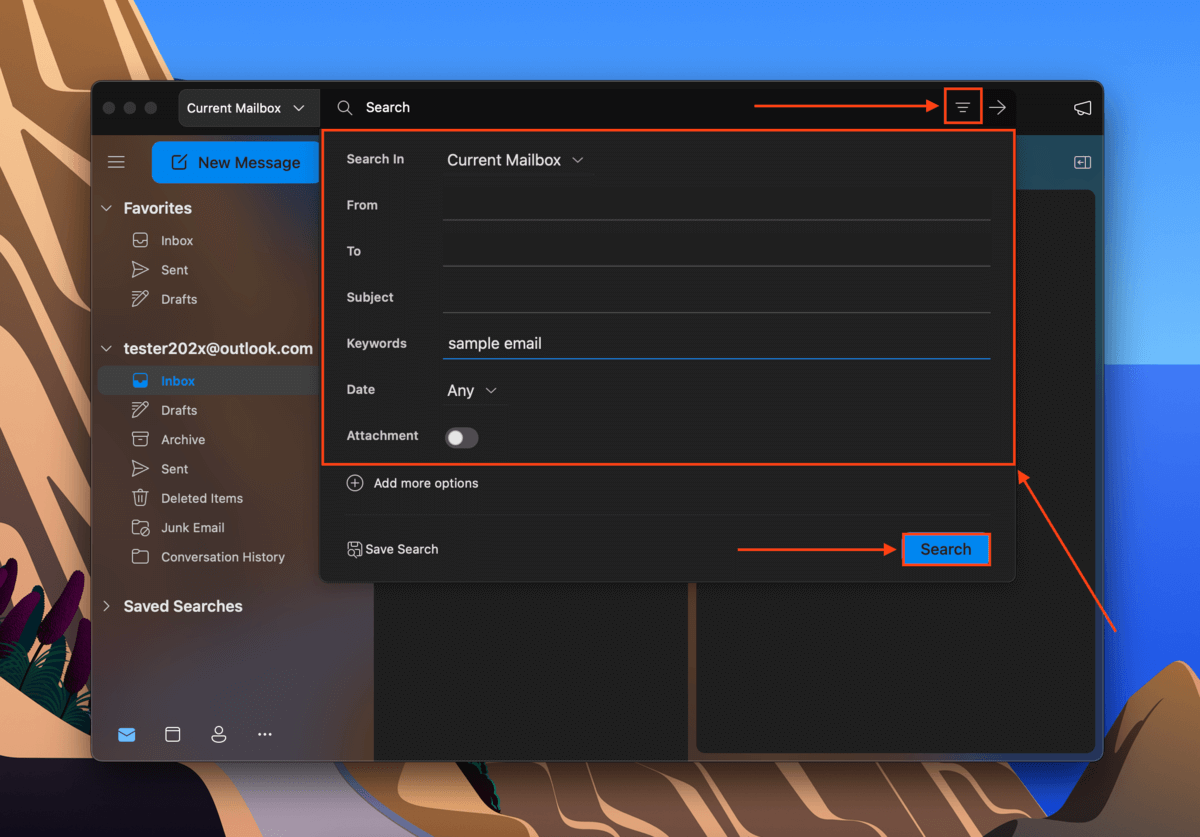Click the Keywords field containing sample email
Image resolution: width=1200 pixels, height=837 pixels.
click(716, 343)
